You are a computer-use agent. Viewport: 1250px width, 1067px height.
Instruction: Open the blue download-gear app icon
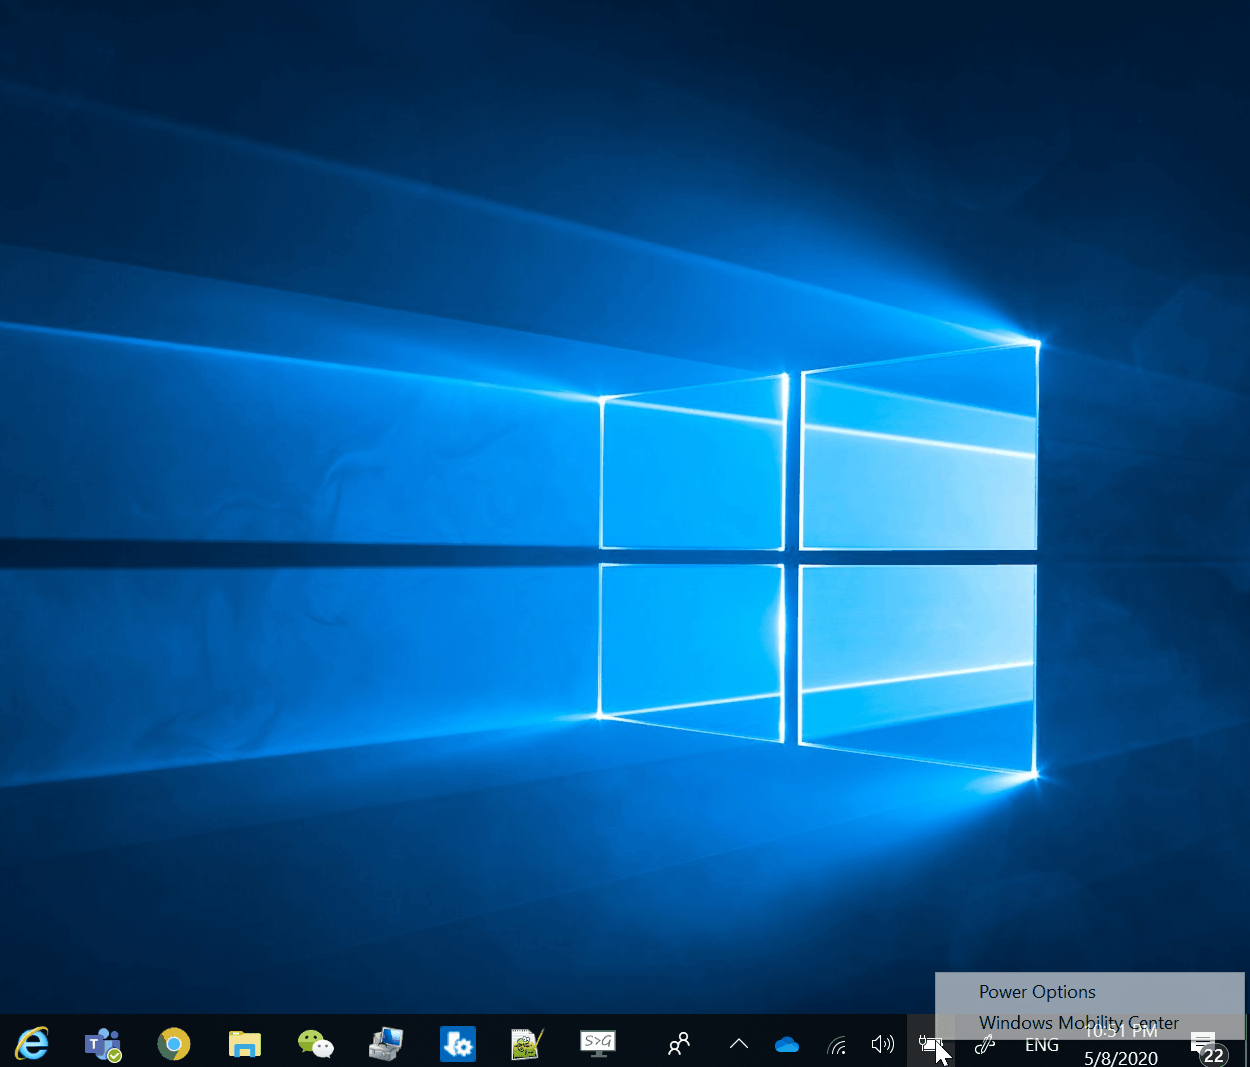(x=457, y=1044)
